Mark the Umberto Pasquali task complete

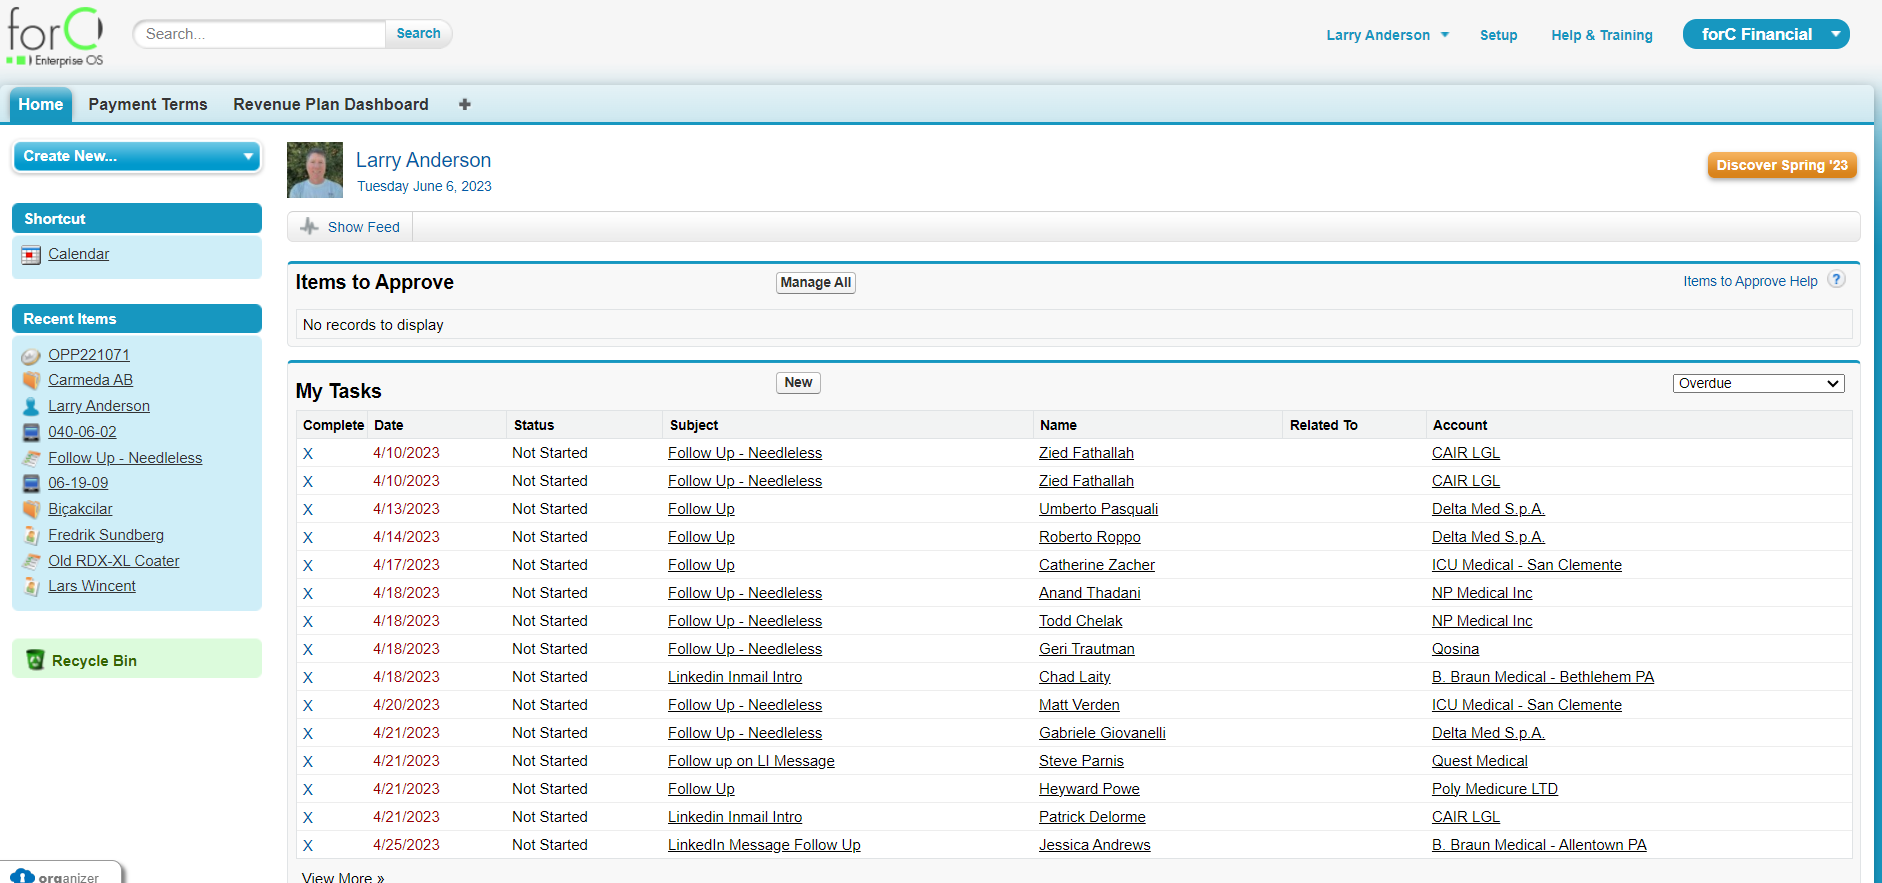[x=308, y=510]
